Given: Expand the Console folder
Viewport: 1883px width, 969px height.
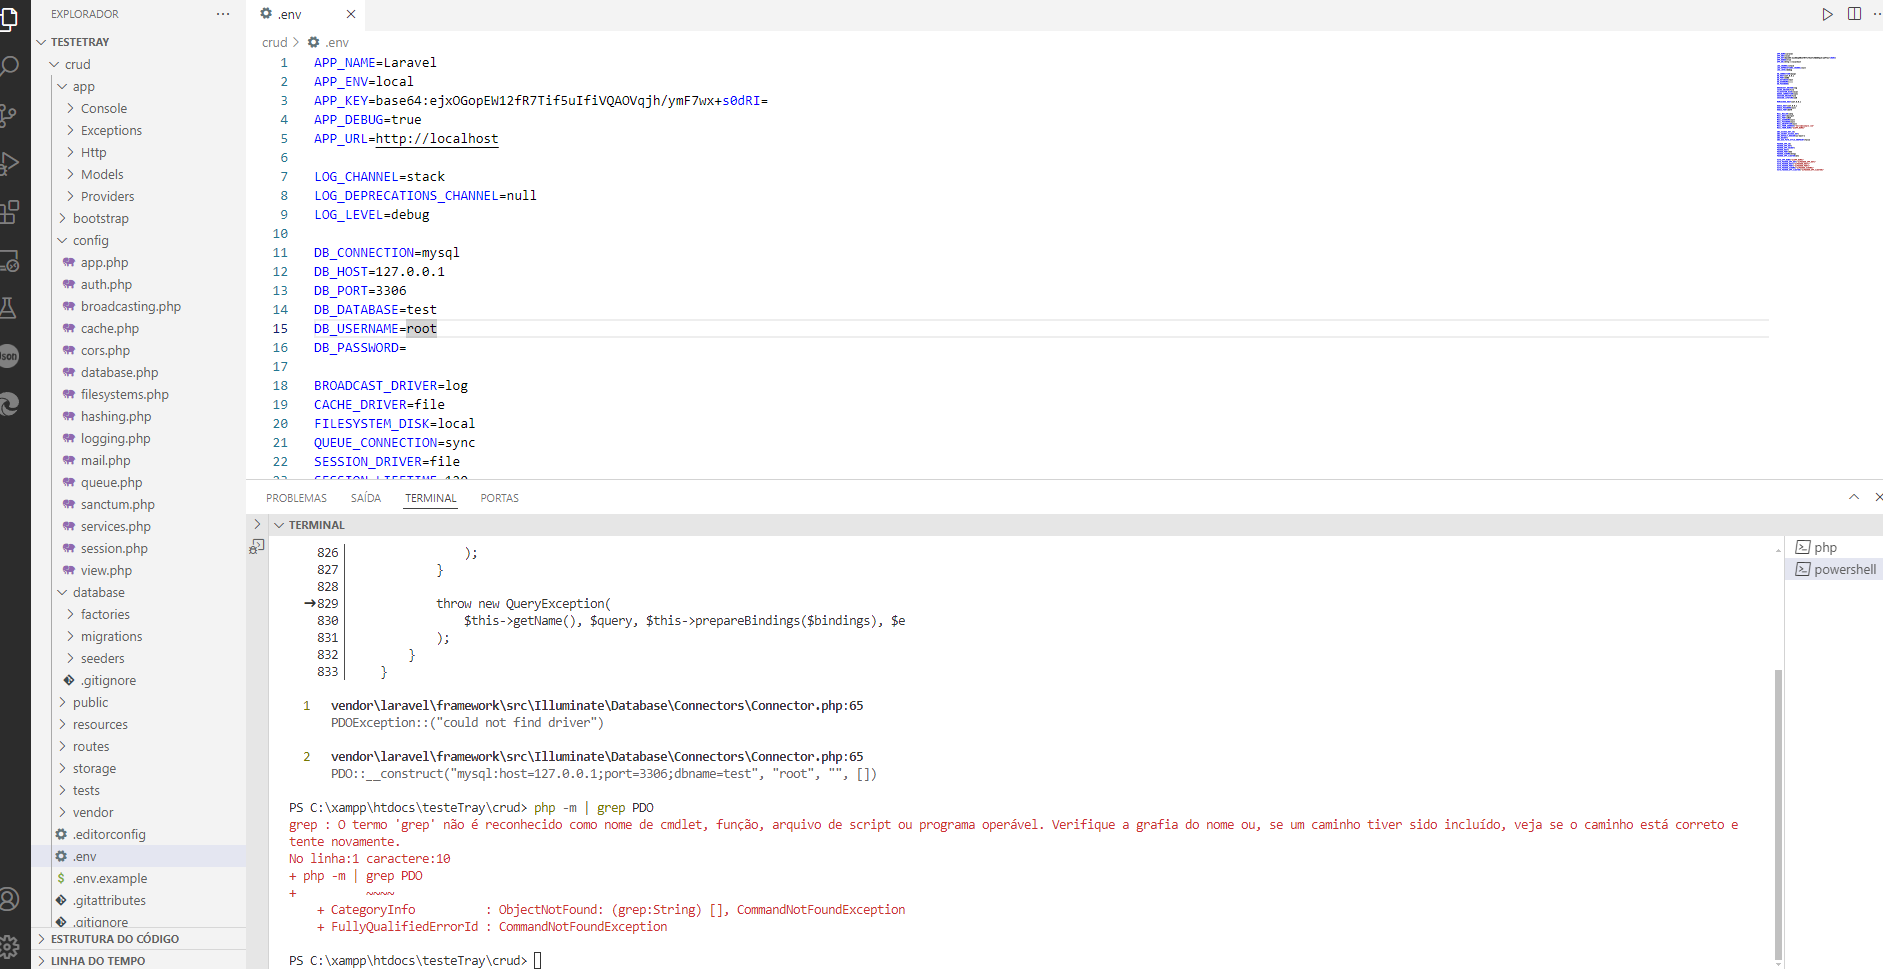Looking at the screenshot, I should pos(139,108).
